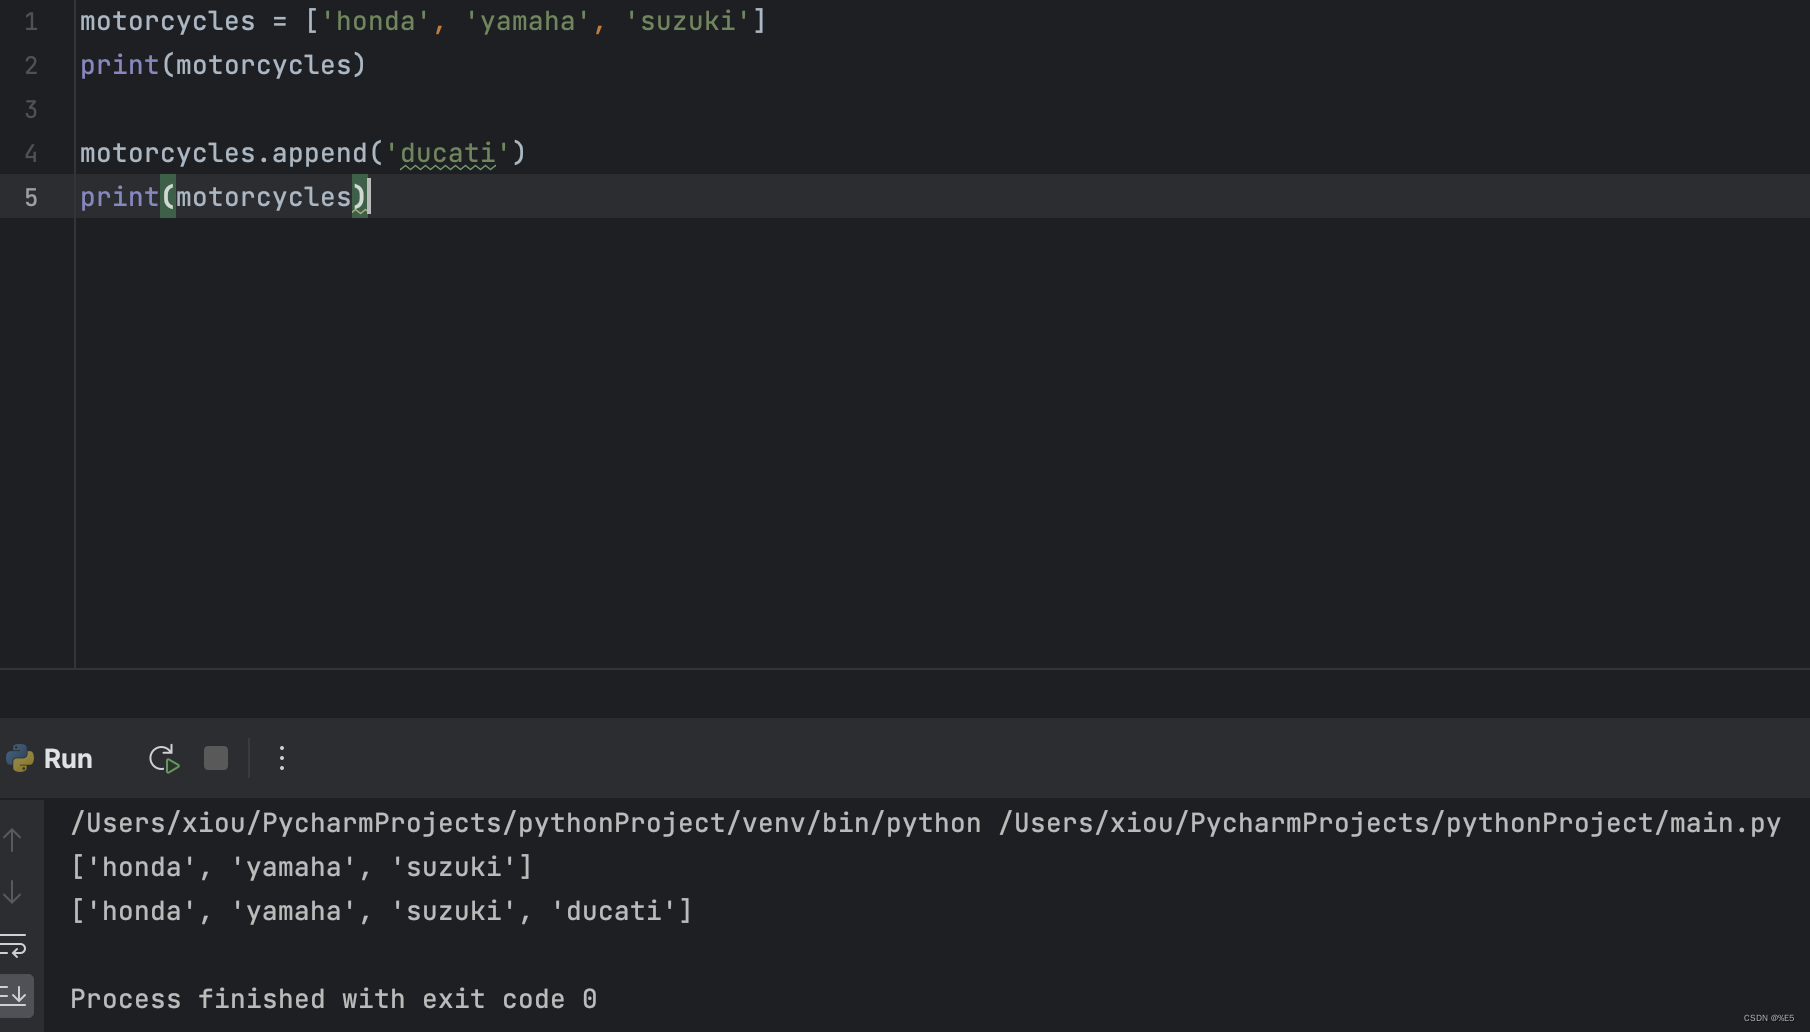Click the console output line ending in 'ducati'
Viewport: 1810px width, 1032px height.
382,911
